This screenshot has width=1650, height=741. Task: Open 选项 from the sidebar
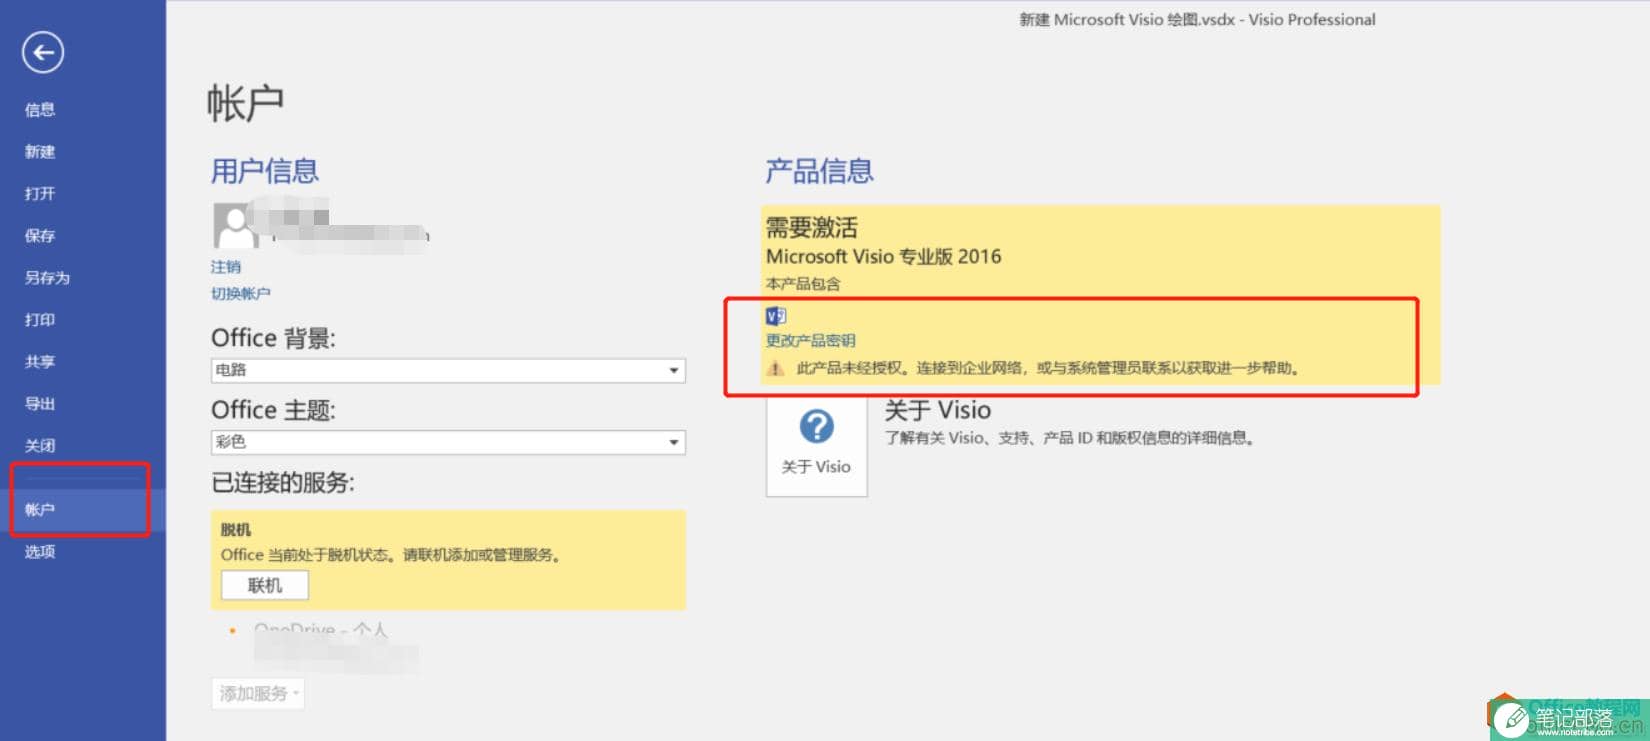pos(40,552)
